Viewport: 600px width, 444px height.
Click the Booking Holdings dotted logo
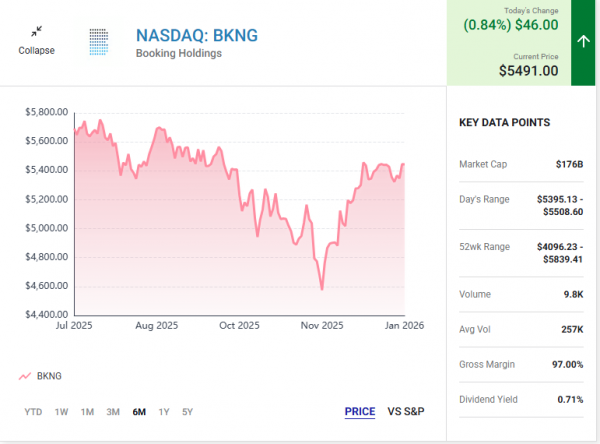pos(100,41)
